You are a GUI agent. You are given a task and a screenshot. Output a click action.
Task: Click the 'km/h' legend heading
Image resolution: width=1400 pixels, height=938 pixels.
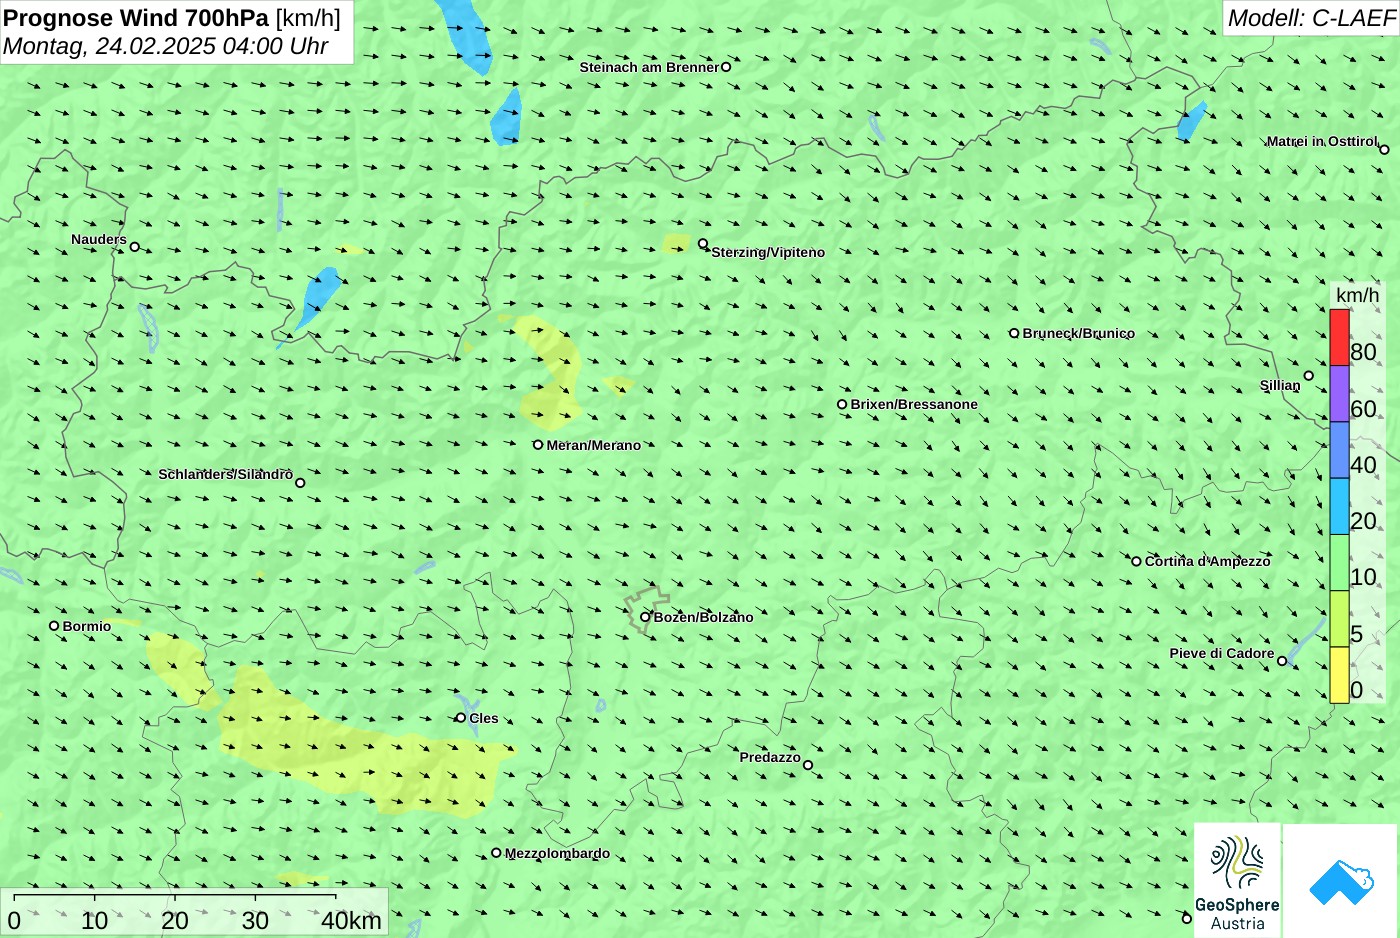pos(1357,295)
